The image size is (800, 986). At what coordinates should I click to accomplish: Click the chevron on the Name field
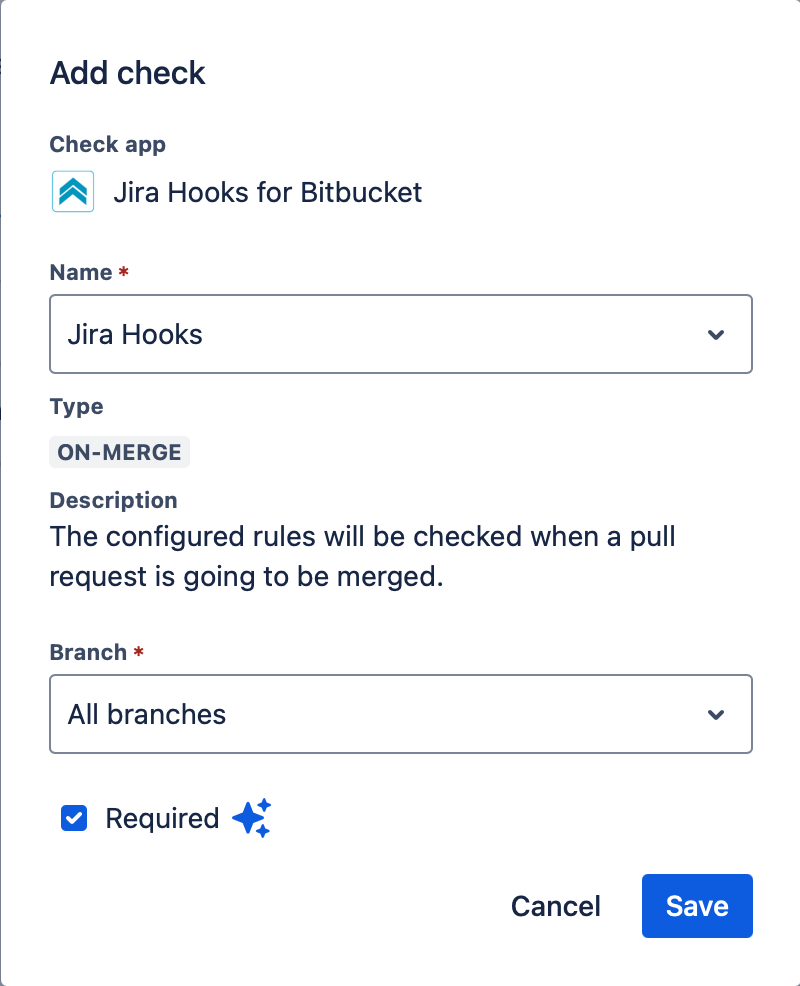click(716, 334)
